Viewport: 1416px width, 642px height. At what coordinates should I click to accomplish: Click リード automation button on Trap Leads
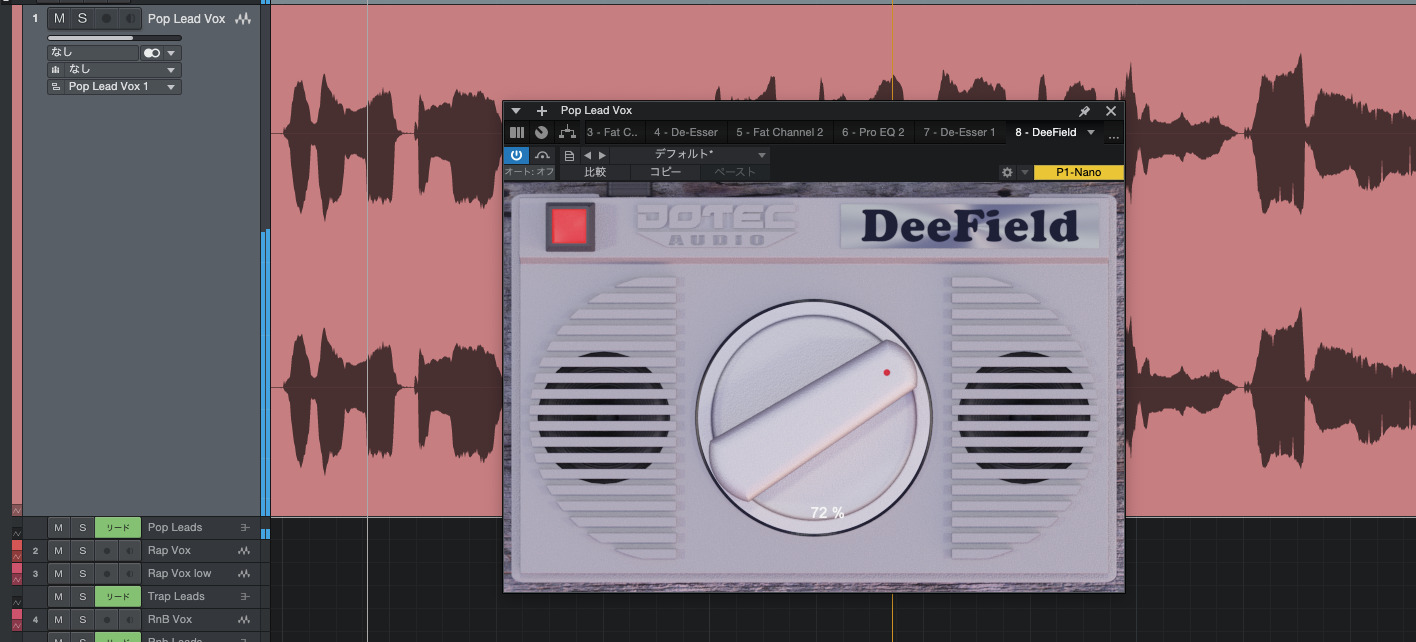(x=118, y=597)
